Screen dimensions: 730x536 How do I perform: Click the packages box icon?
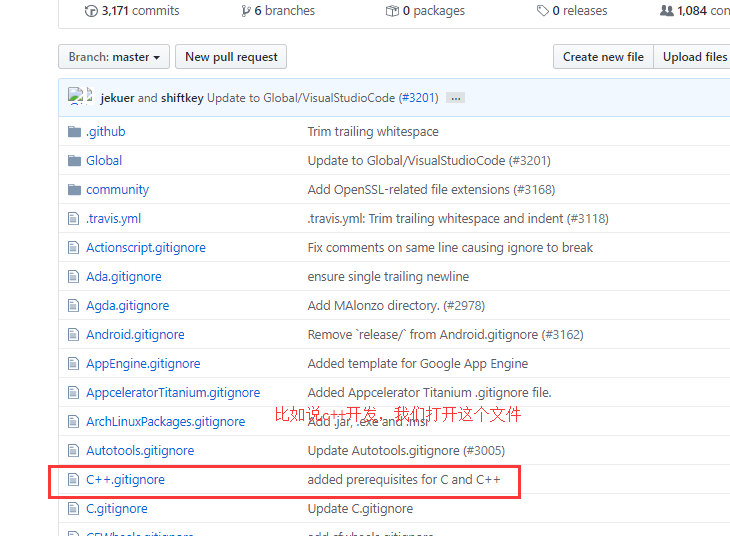click(392, 11)
